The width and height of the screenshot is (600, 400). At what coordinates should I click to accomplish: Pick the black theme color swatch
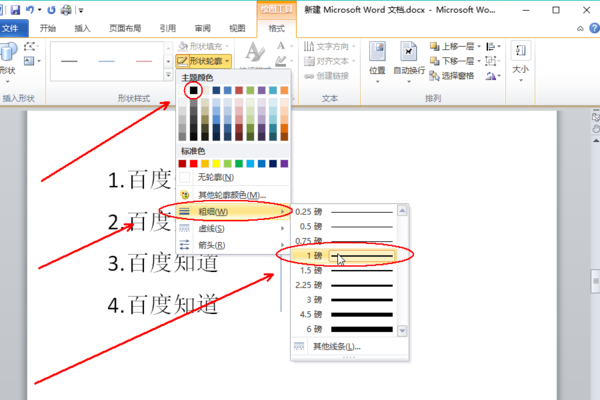(x=194, y=90)
